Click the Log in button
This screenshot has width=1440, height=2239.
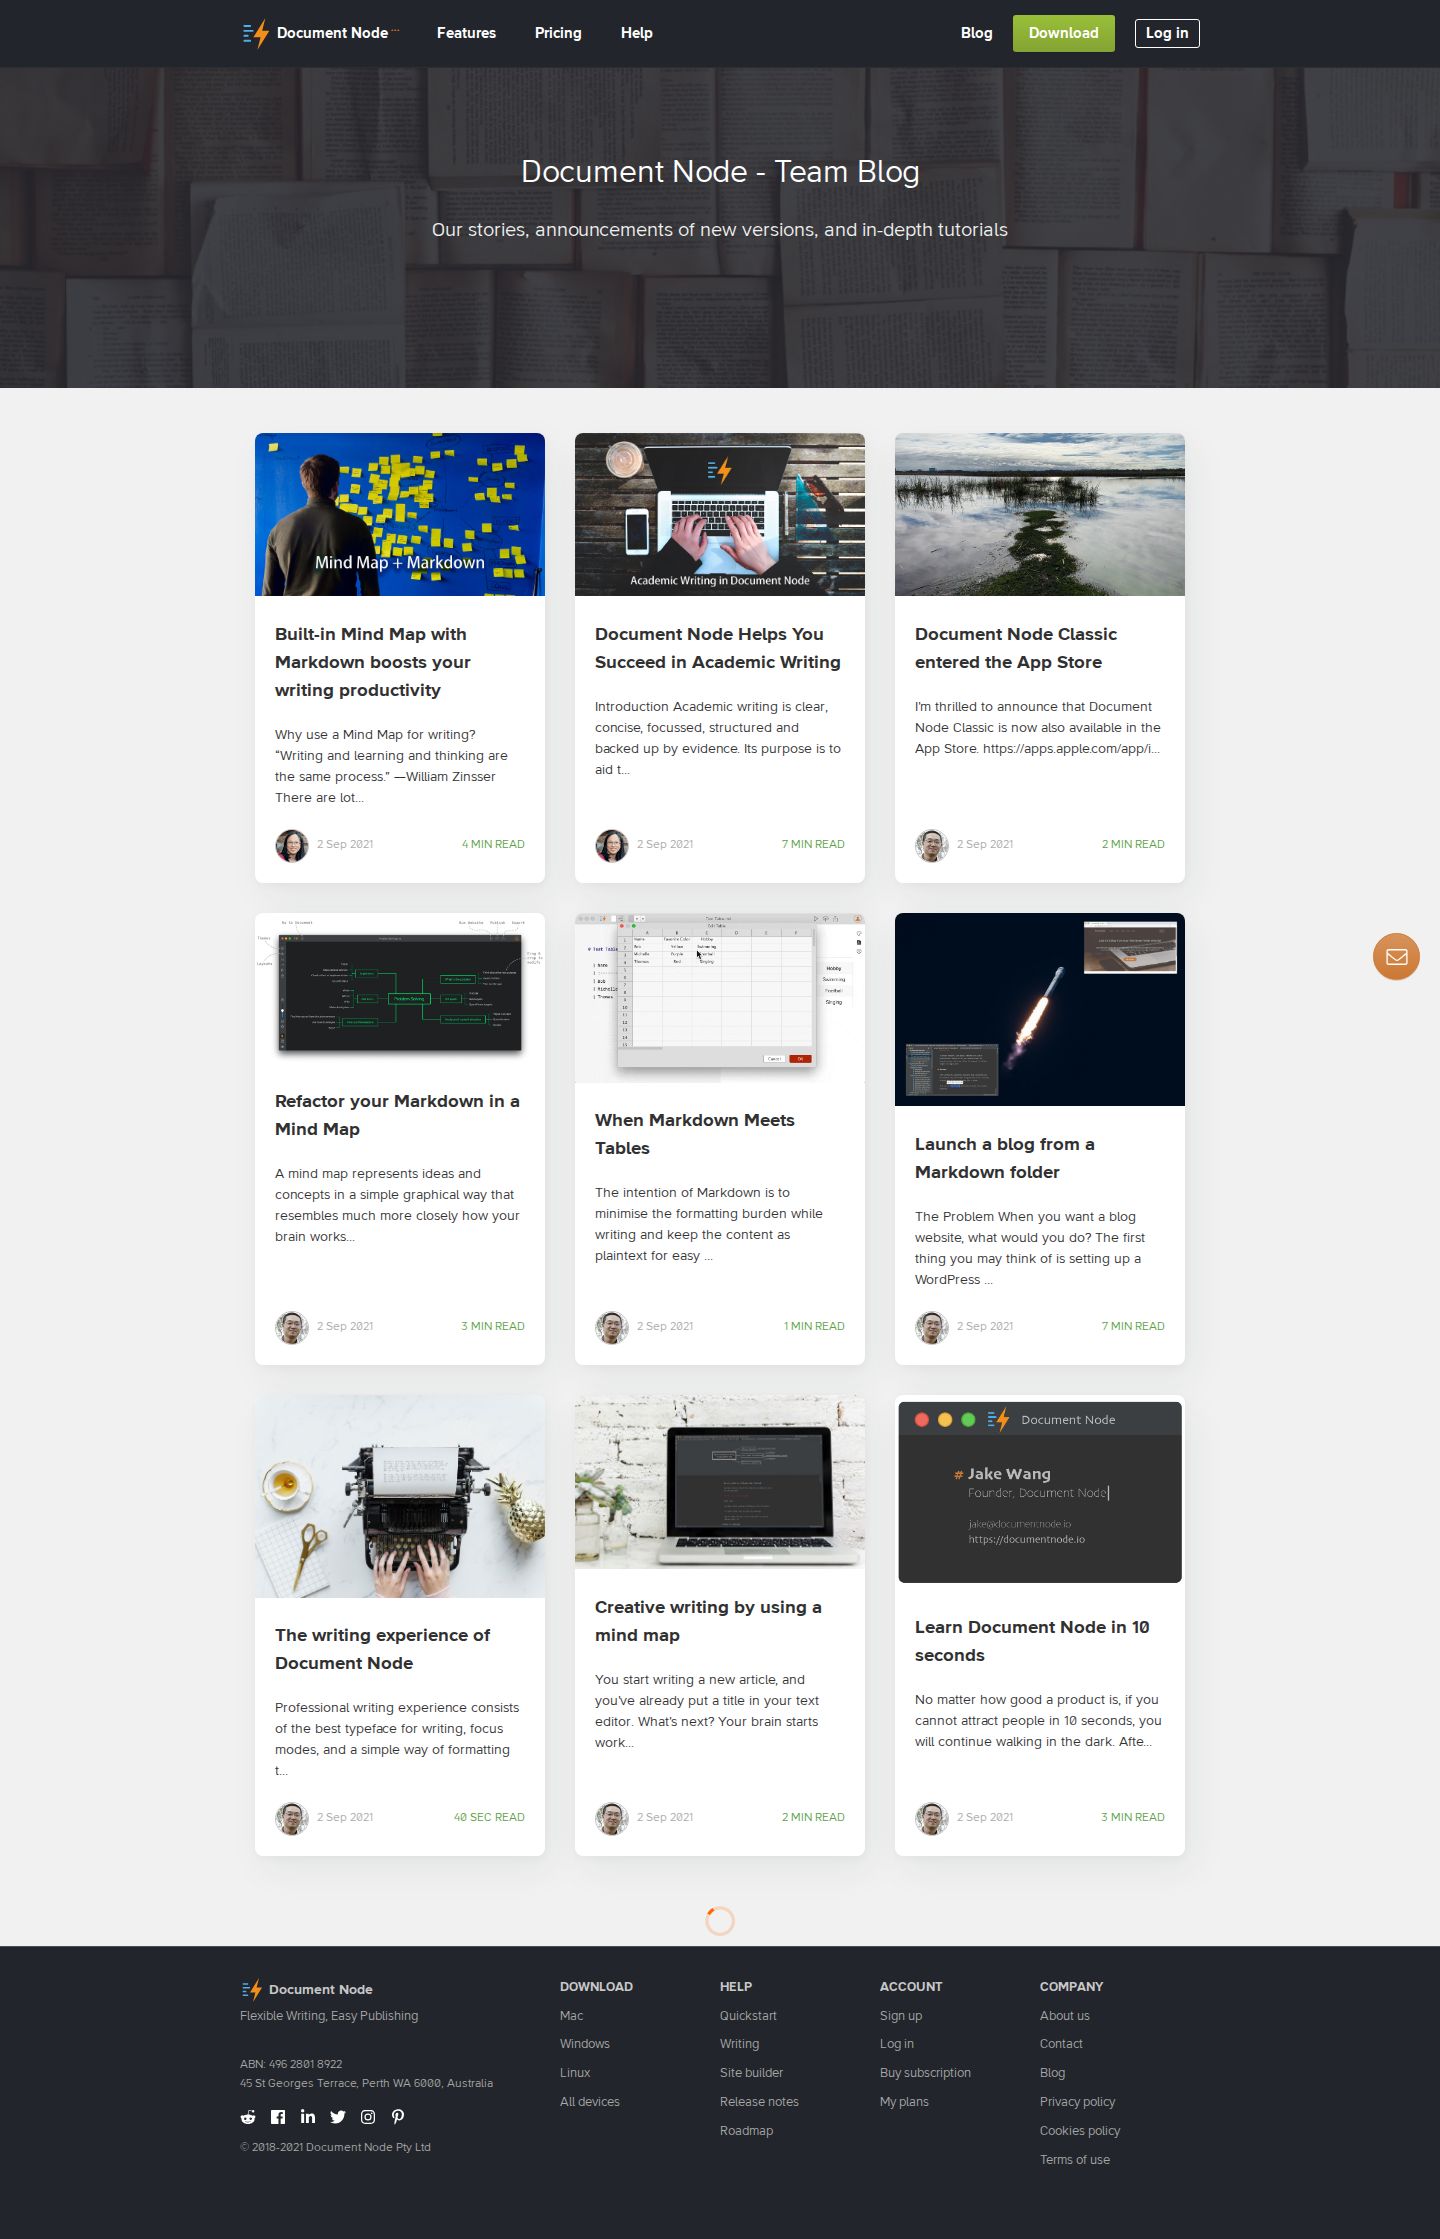tap(1167, 33)
